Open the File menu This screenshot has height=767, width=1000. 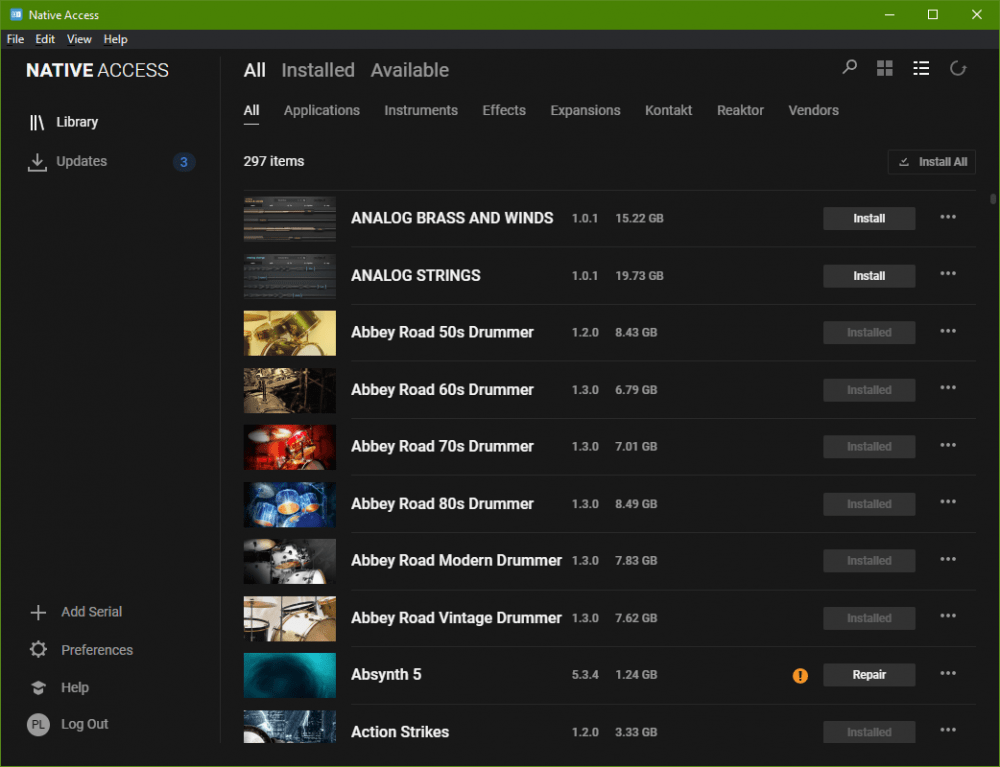coord(15,40)
